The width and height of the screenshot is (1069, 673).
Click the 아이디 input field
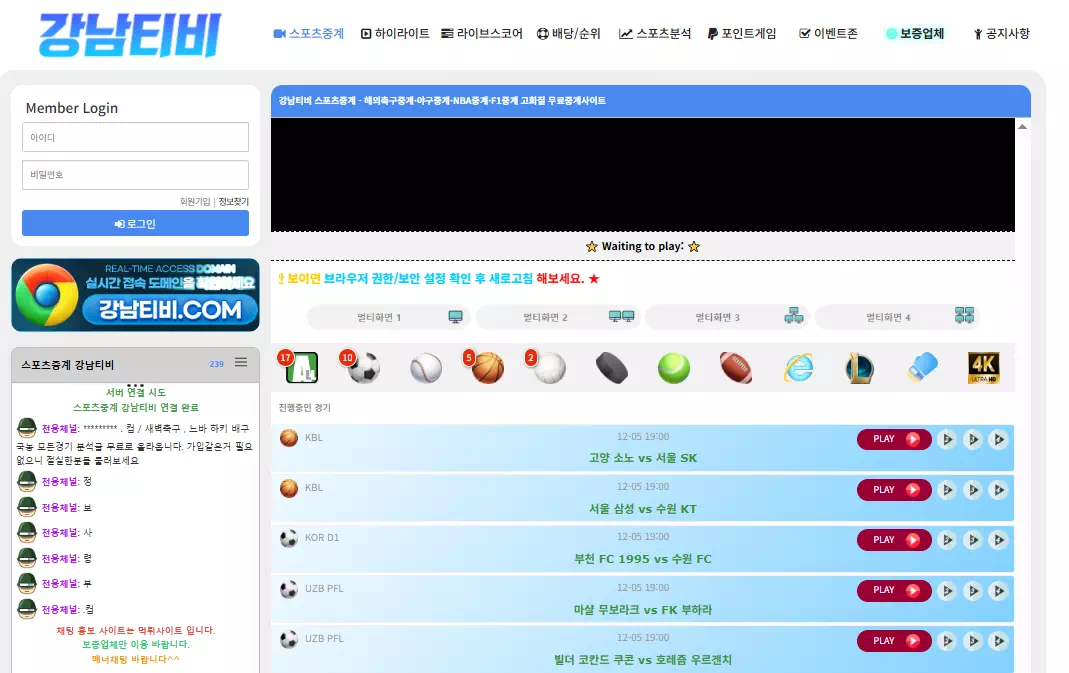pos(135,137)
